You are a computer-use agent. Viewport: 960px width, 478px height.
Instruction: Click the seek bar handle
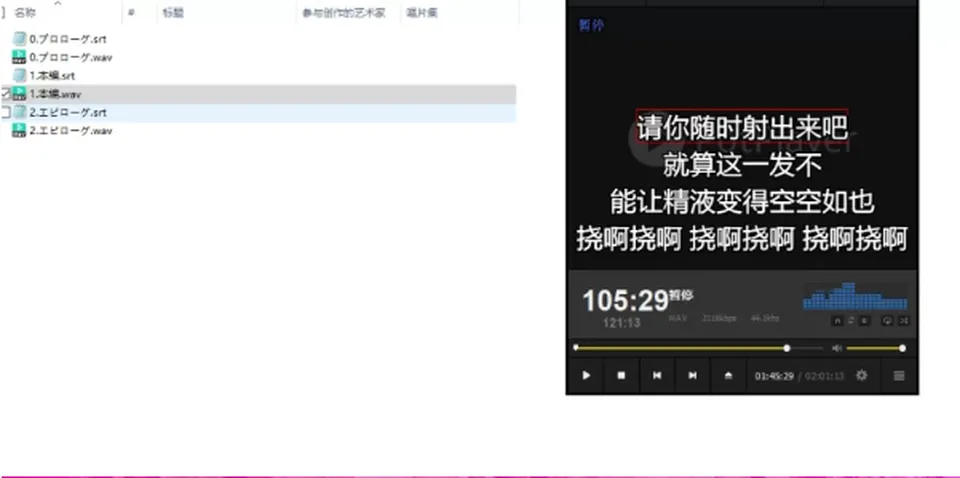[787, 348]
